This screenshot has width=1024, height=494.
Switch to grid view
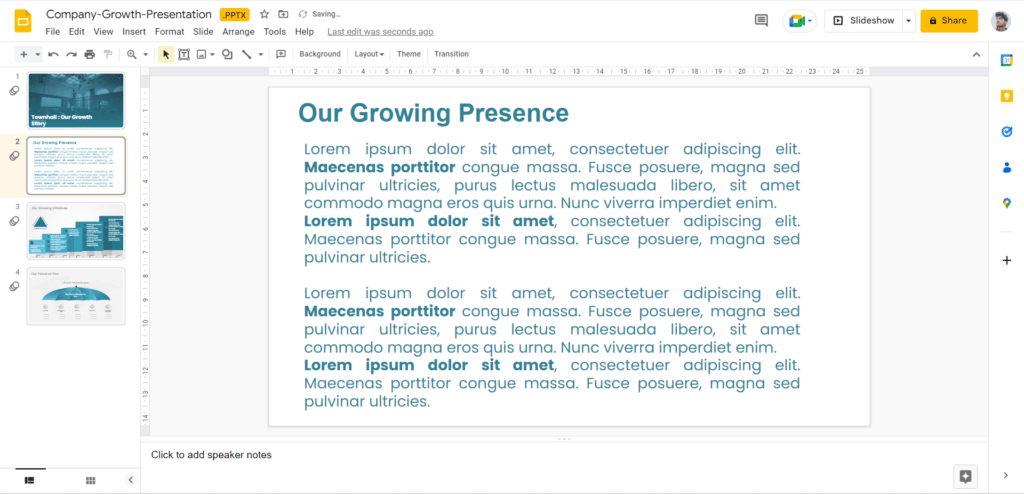(x=91, y=480)
